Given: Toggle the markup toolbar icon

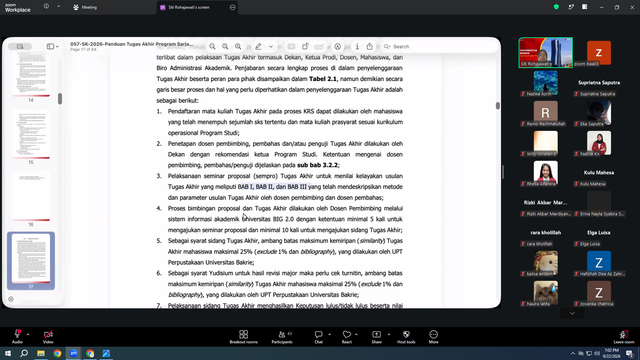Looking at the screenshot, I should [x=338, y=47].
